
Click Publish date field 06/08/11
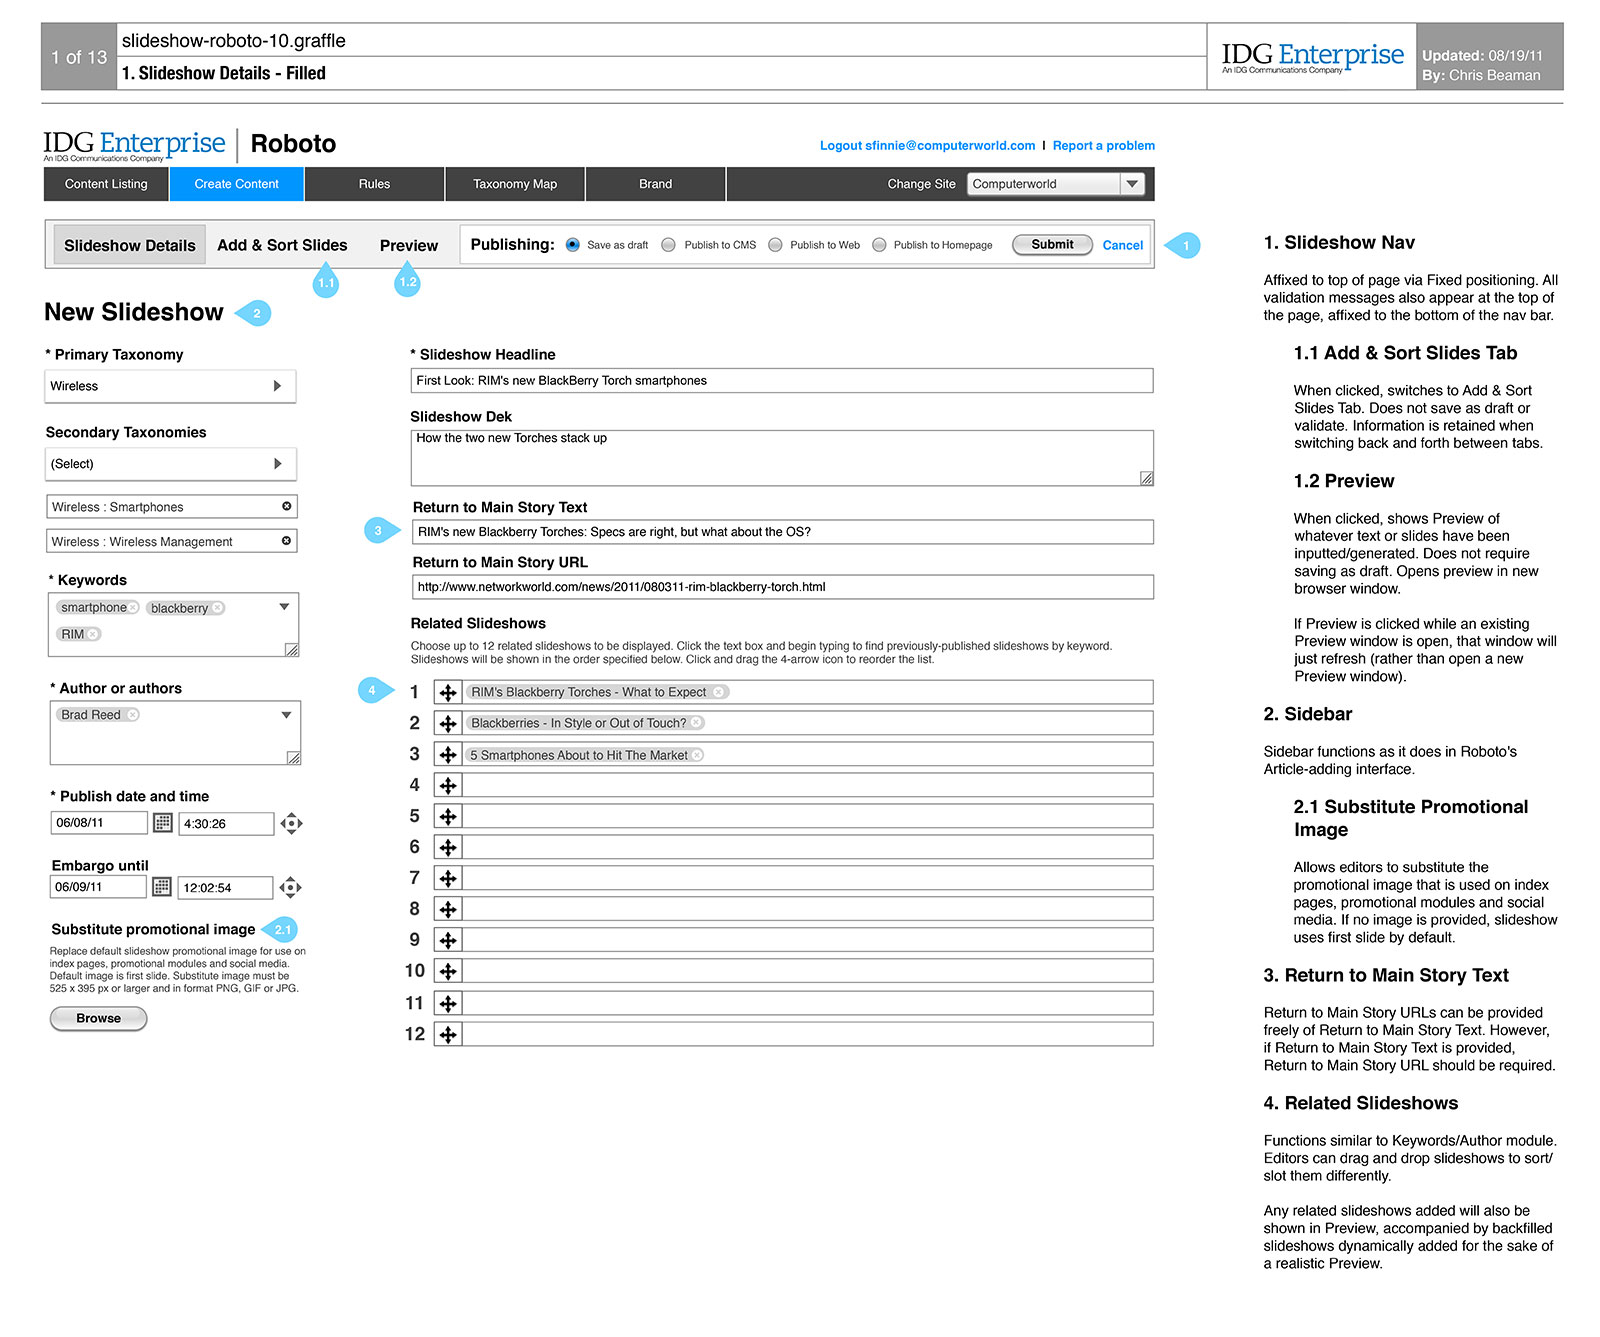(x=98, y=823)
